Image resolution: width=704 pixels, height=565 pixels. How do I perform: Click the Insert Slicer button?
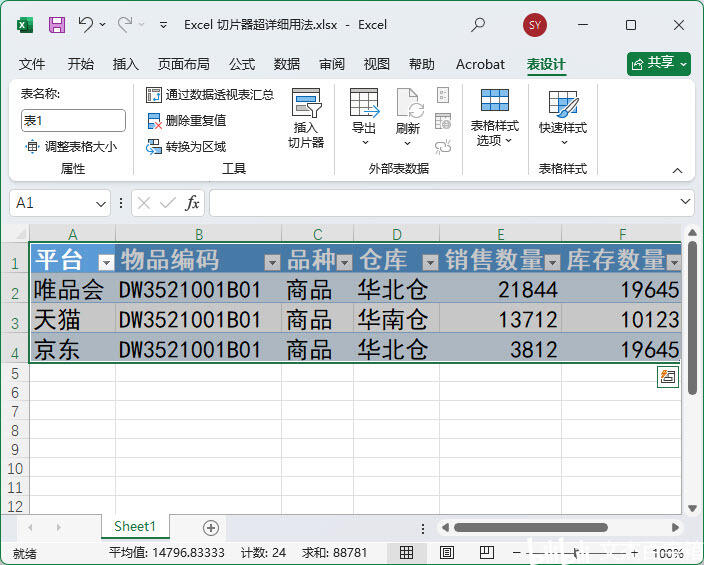[x=306, y=118]
